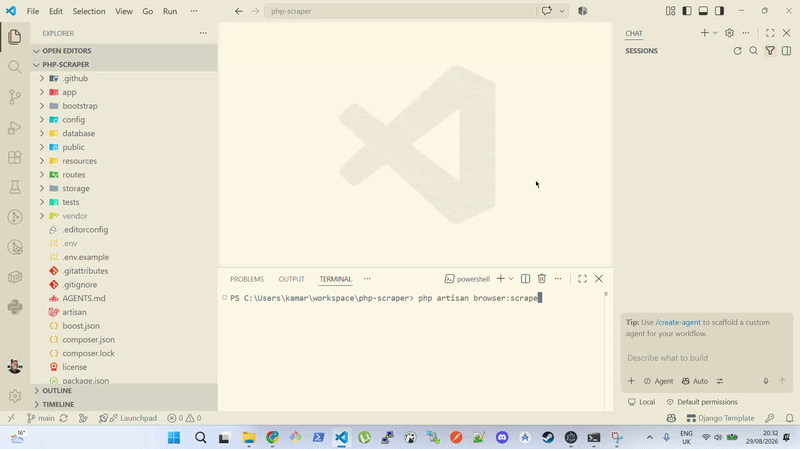Open the Edit menu

click(x=56, y=11)
